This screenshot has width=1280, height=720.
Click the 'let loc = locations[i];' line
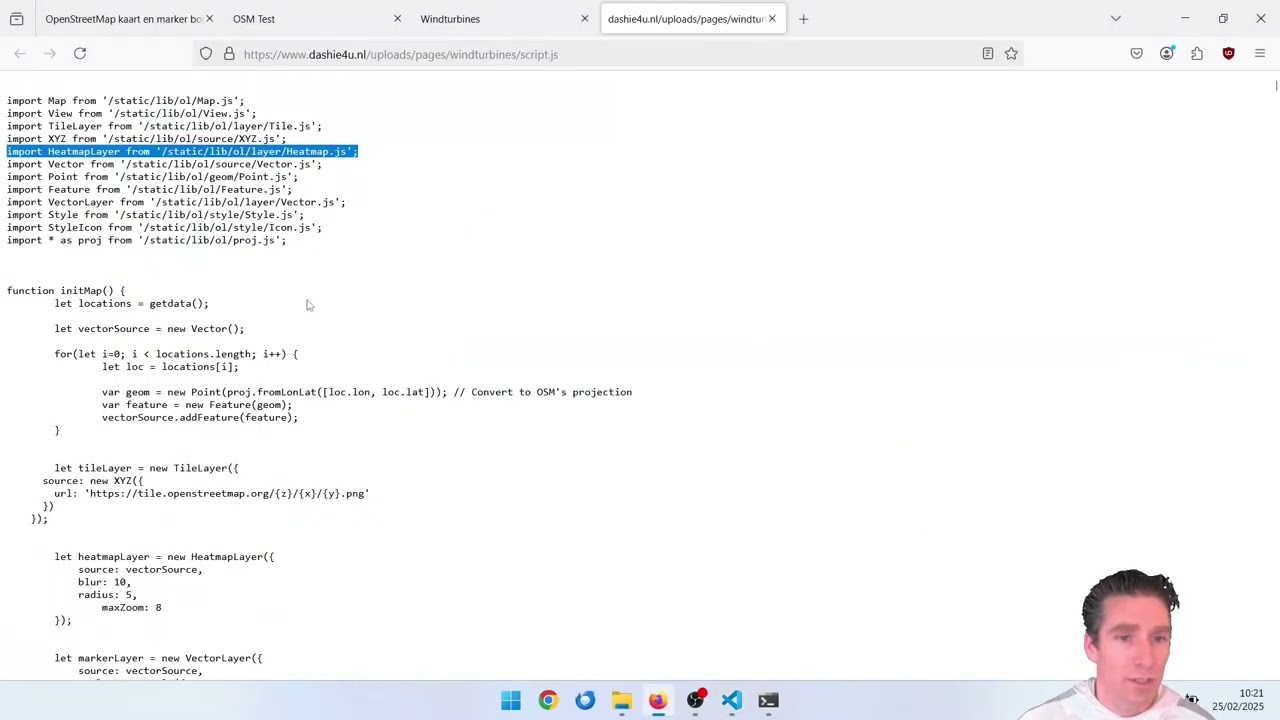170,366
